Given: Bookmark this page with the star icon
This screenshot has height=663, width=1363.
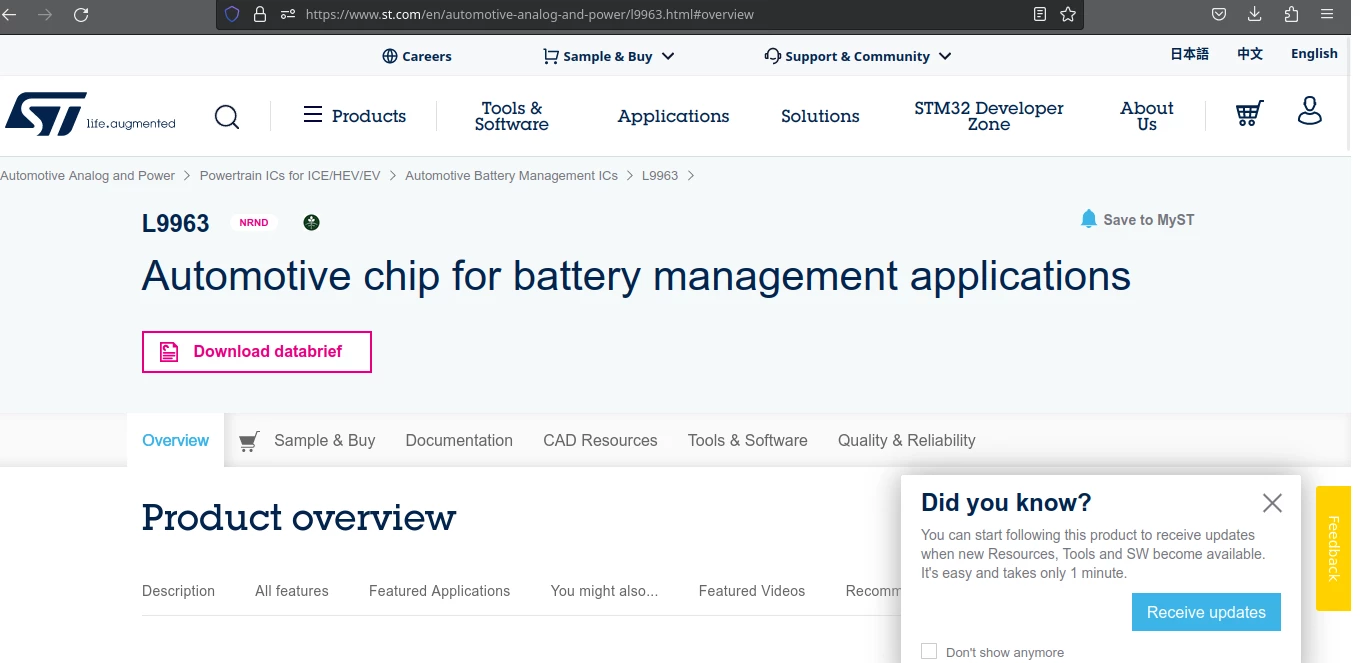Looking at the screenshot, I should pos(1068,15).
